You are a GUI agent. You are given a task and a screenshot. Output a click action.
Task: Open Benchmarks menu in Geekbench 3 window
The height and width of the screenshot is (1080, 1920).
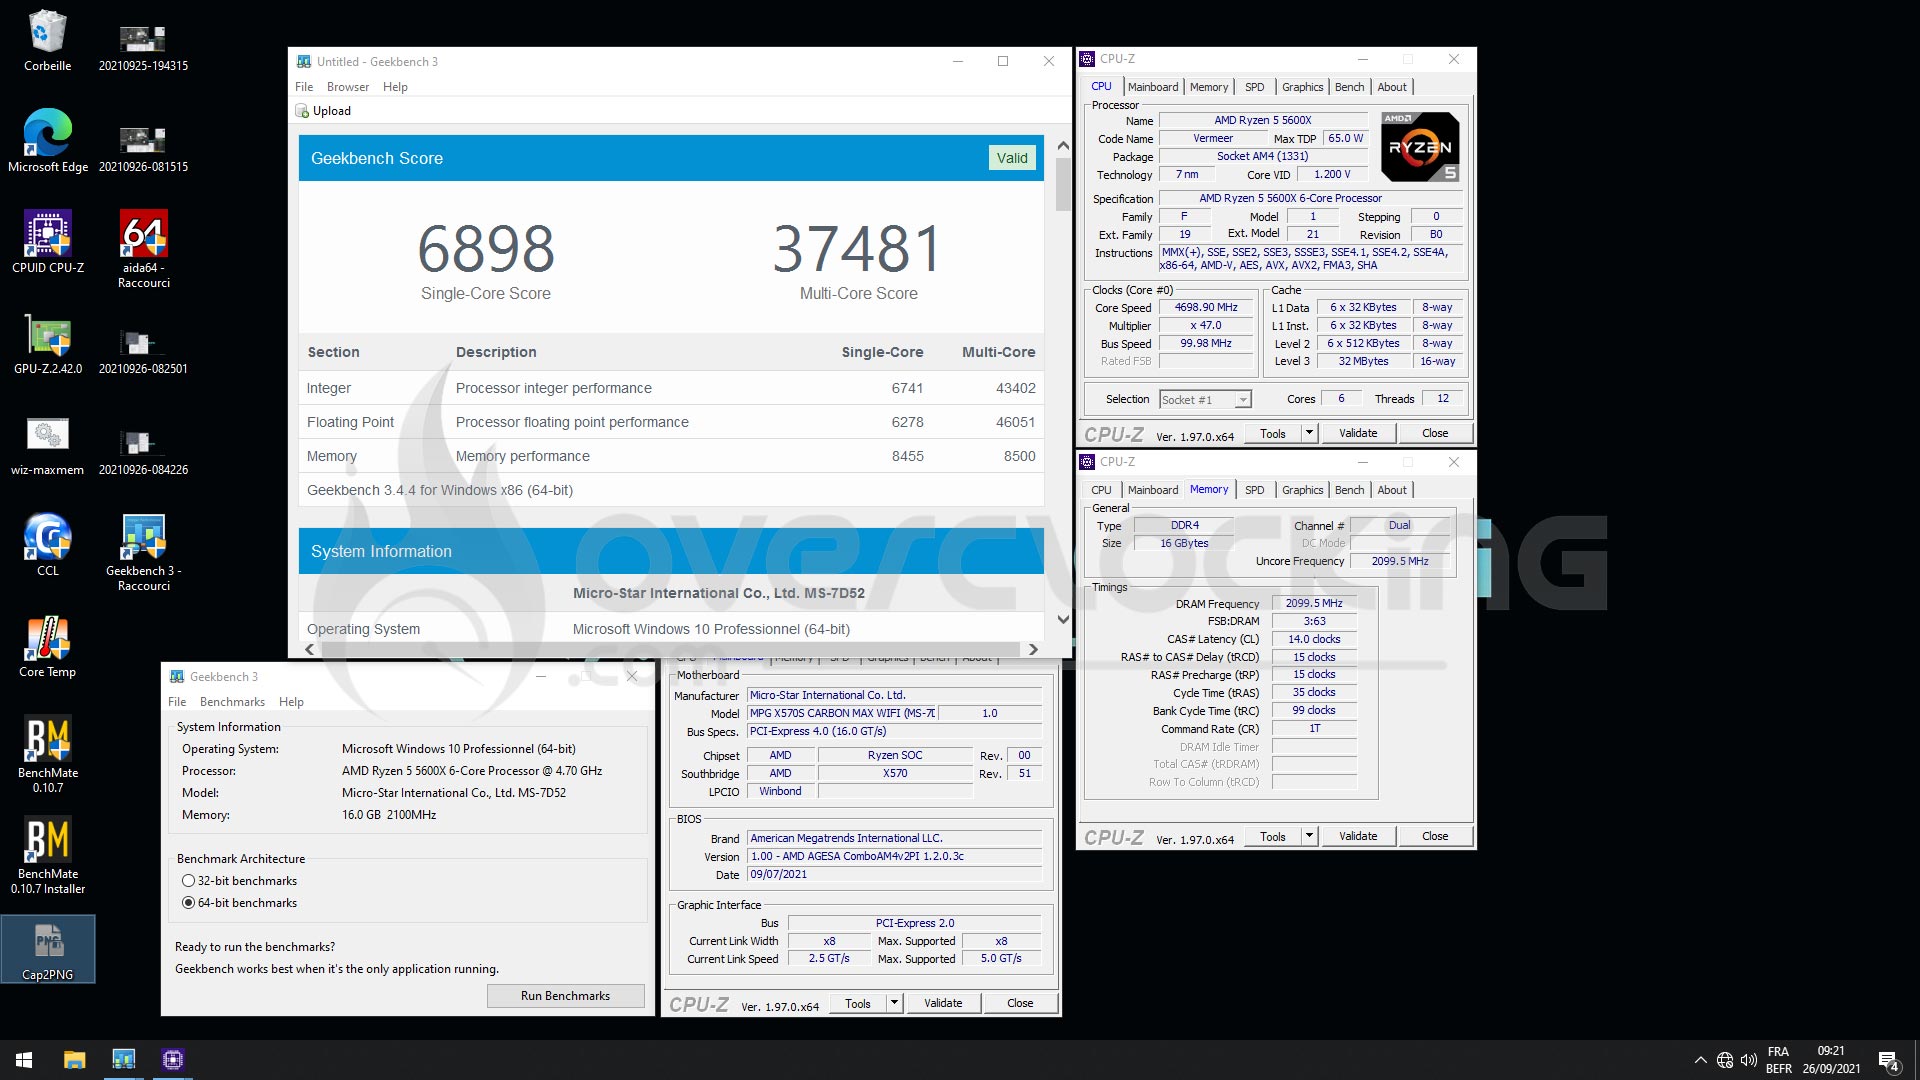click(x=232, y=702)
